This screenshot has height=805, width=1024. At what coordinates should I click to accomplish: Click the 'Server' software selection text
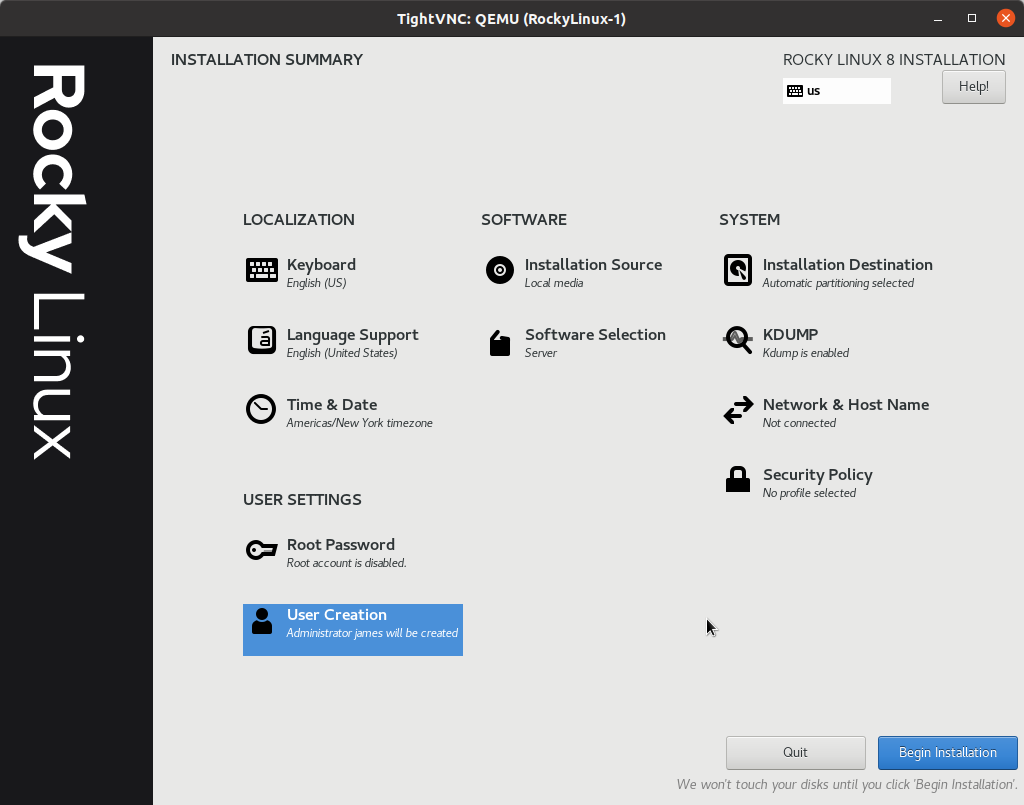tap(541, 353)
